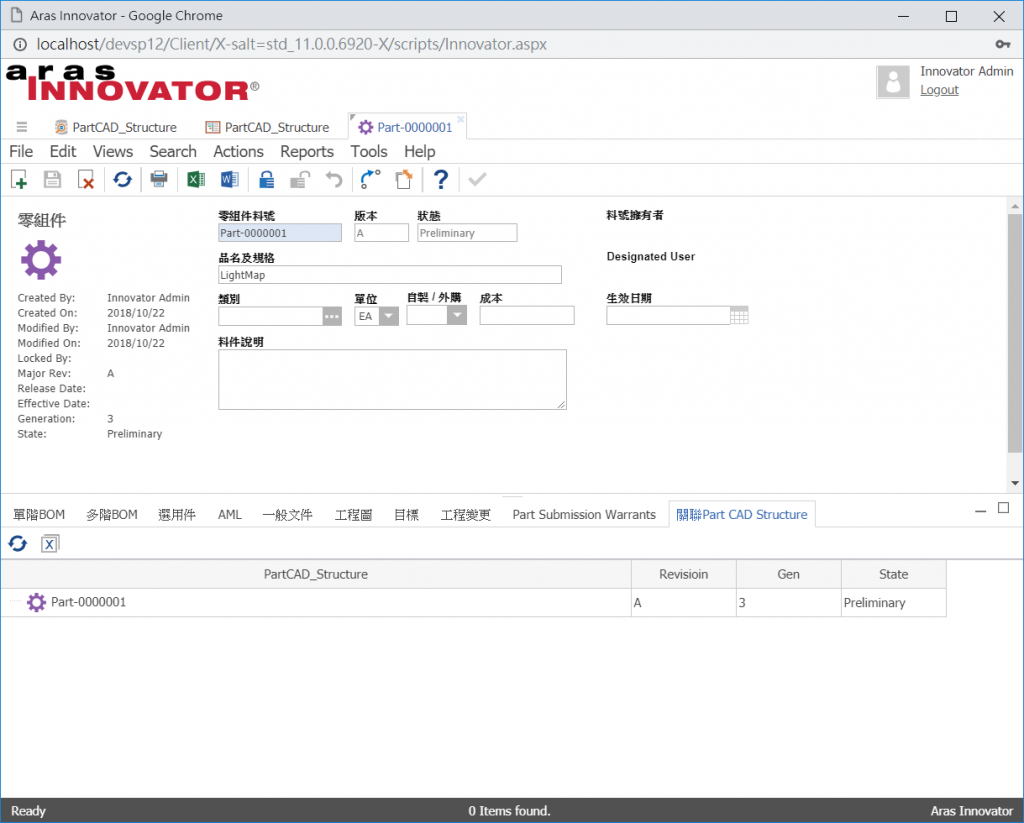The image size is (1024, 823).
Task: Close the Part-0000001 tab
Action: [460, 119]
